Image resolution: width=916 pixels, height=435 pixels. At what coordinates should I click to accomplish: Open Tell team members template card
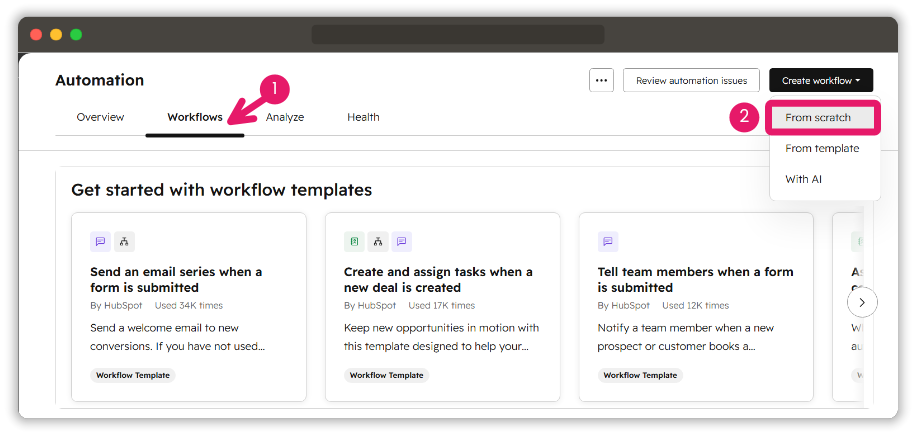point(696,307)
